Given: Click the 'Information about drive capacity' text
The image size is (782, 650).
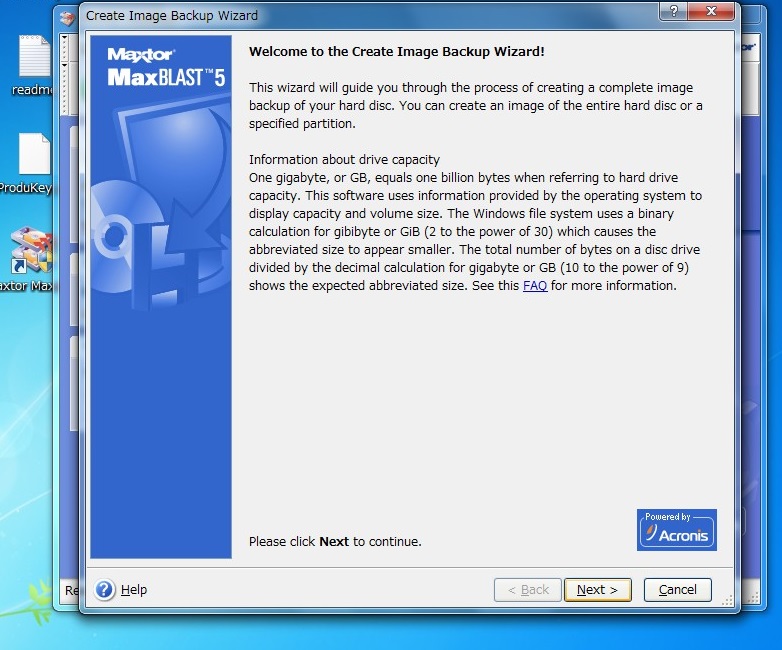Looking at the screenshot, I should (344, 160).
